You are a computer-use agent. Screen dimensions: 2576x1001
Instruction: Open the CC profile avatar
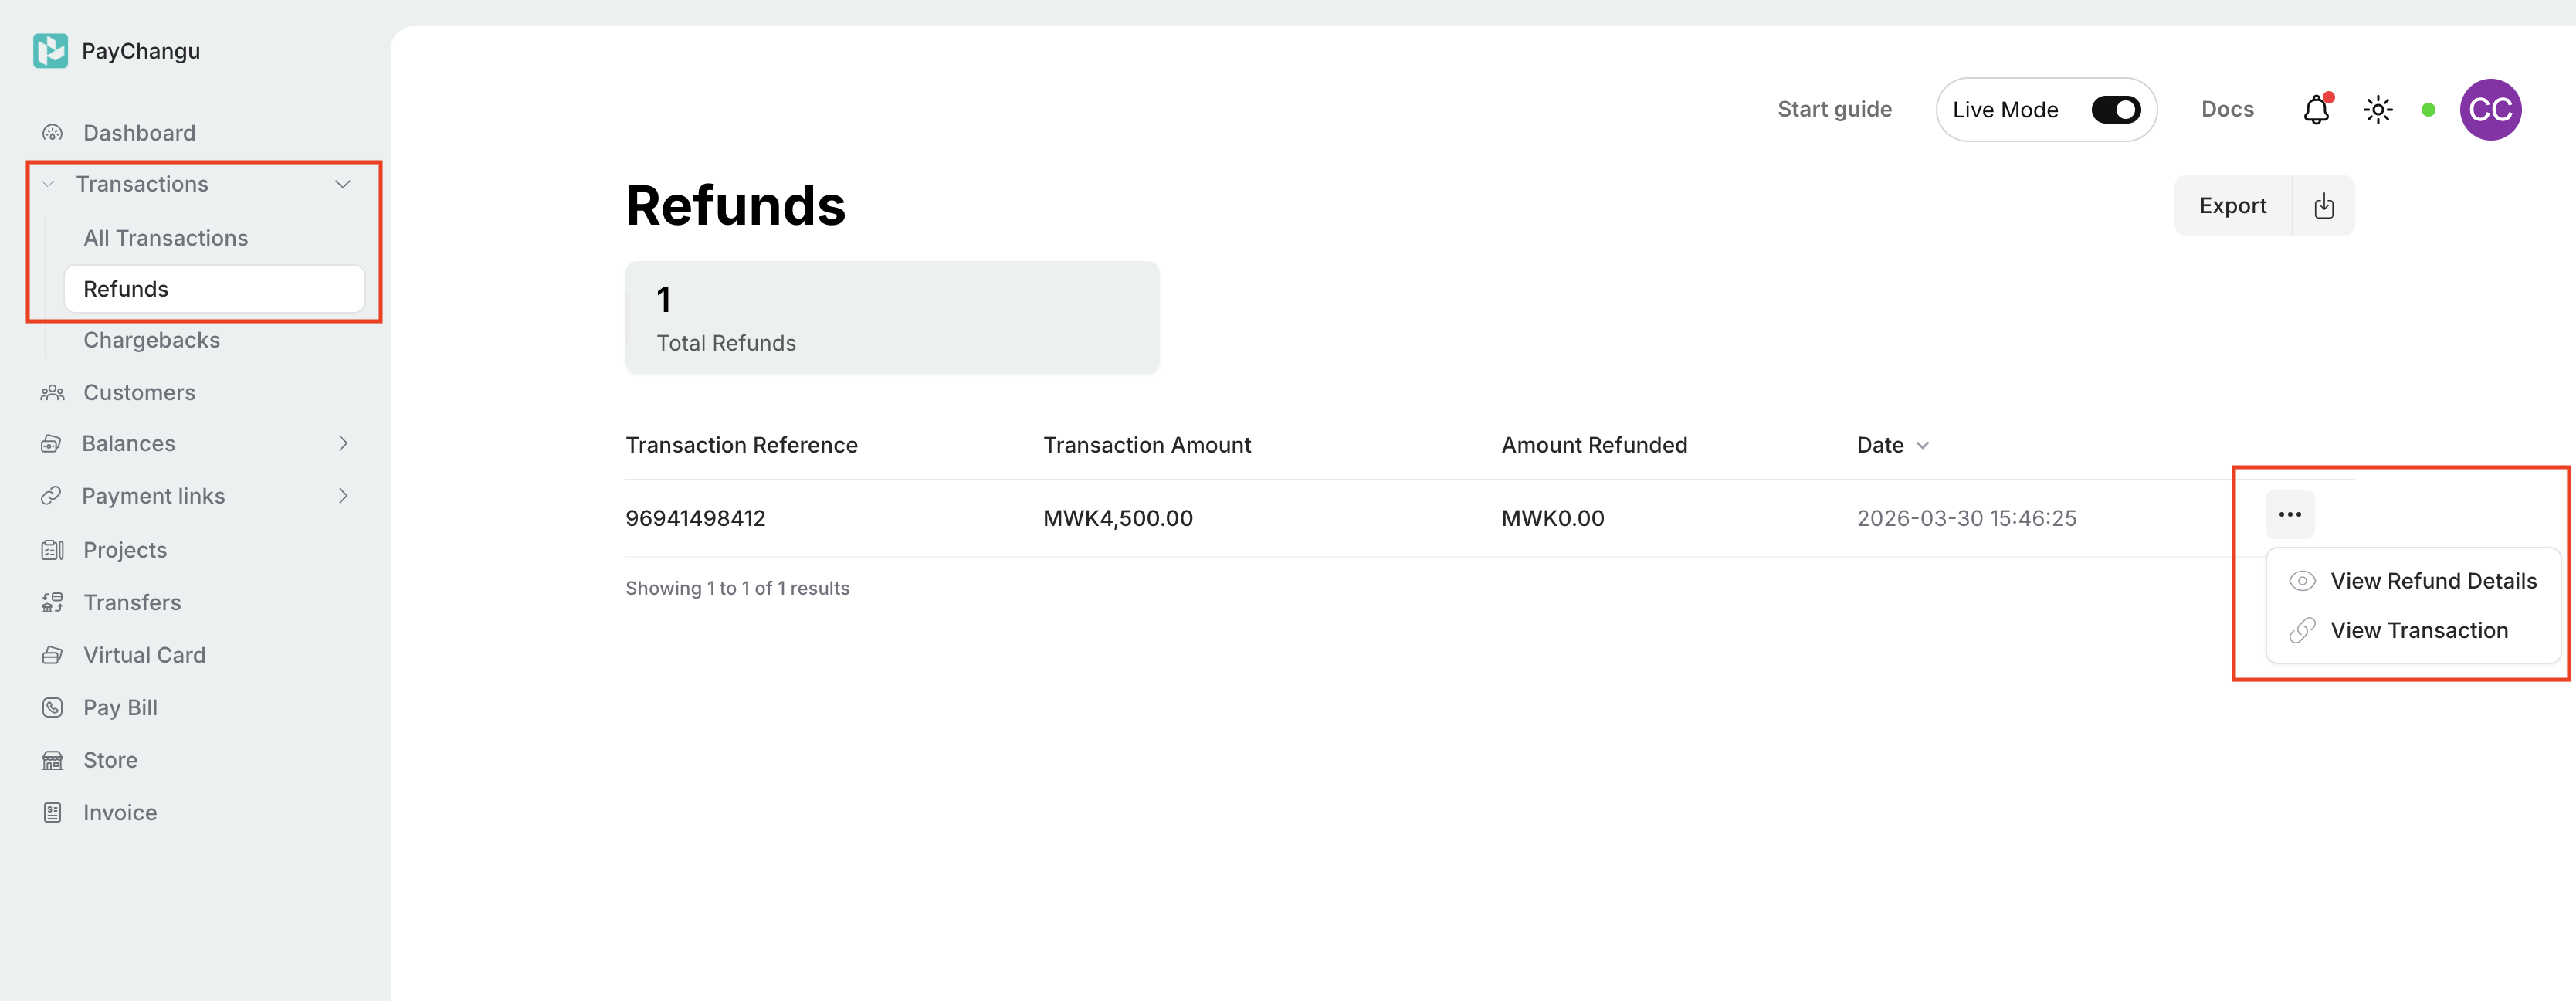coord(2489,110)
